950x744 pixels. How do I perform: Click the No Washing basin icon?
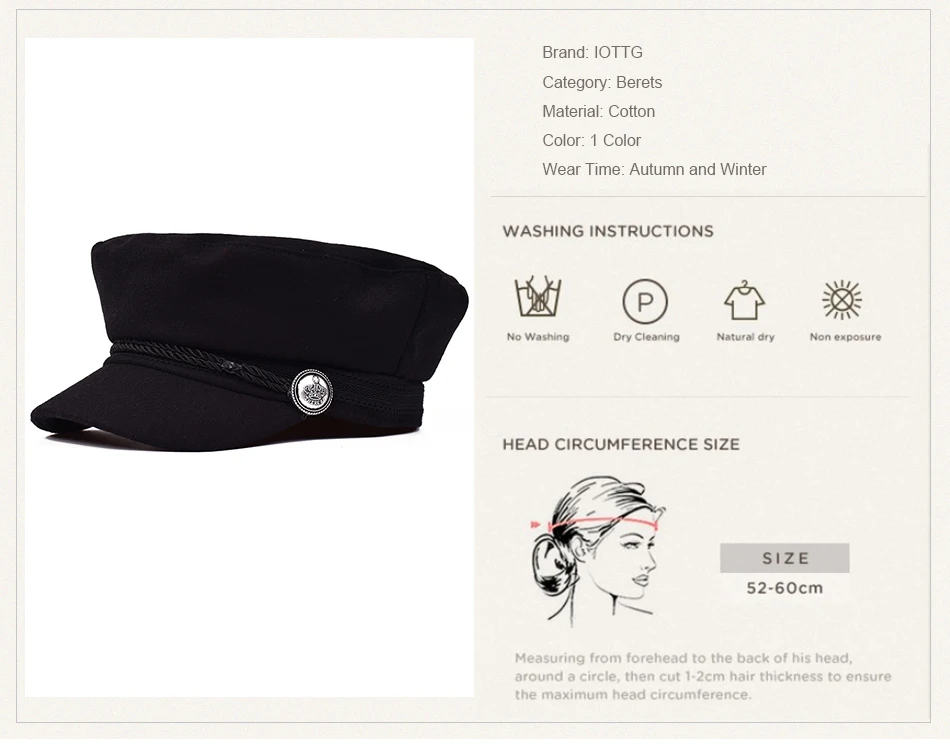(537, 297)
